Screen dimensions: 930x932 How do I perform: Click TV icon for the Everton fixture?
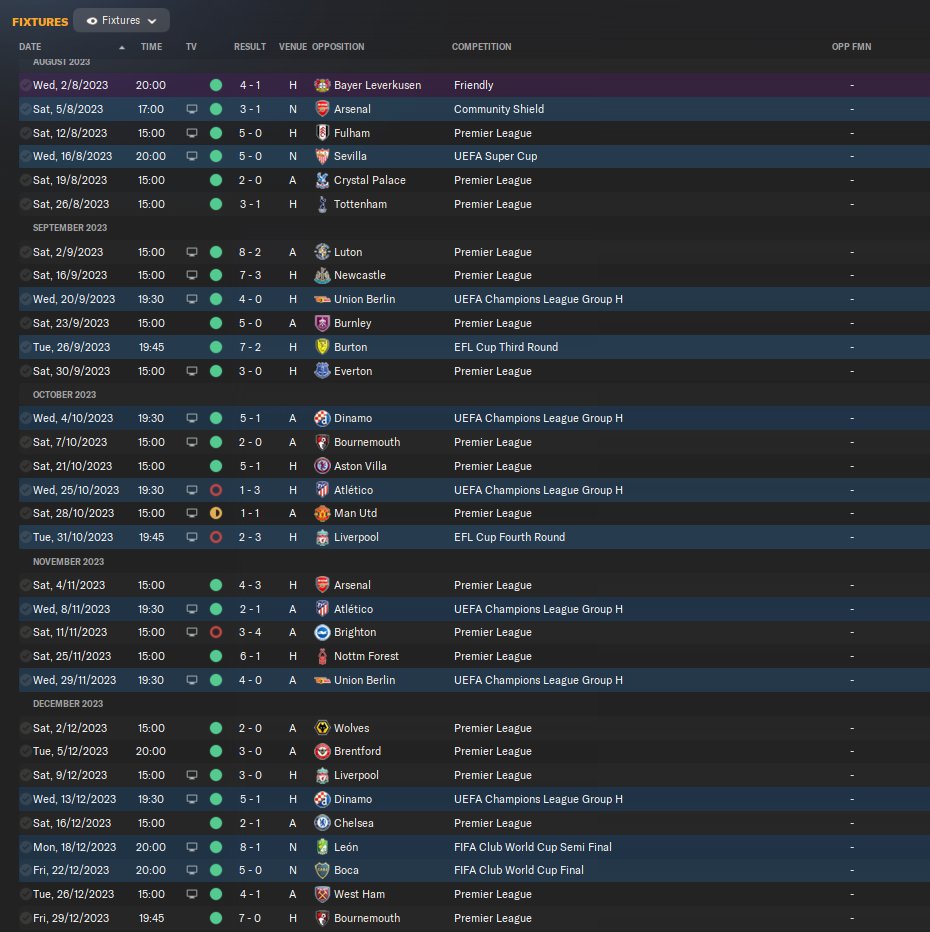[x=191, y=371]
